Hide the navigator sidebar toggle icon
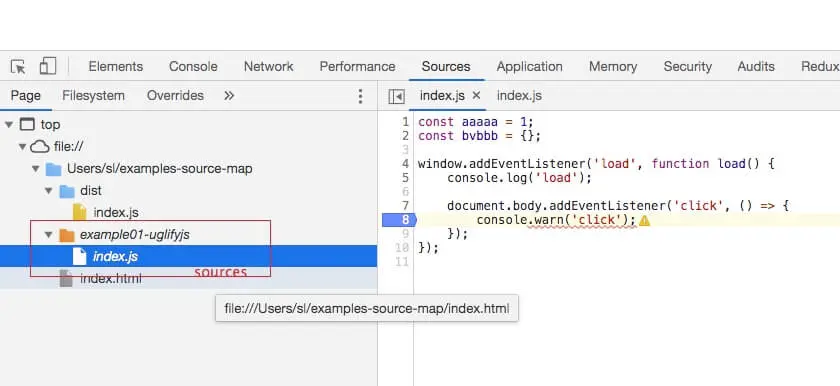The width and height of the screenshot is (840, 386). coord(396,96)
